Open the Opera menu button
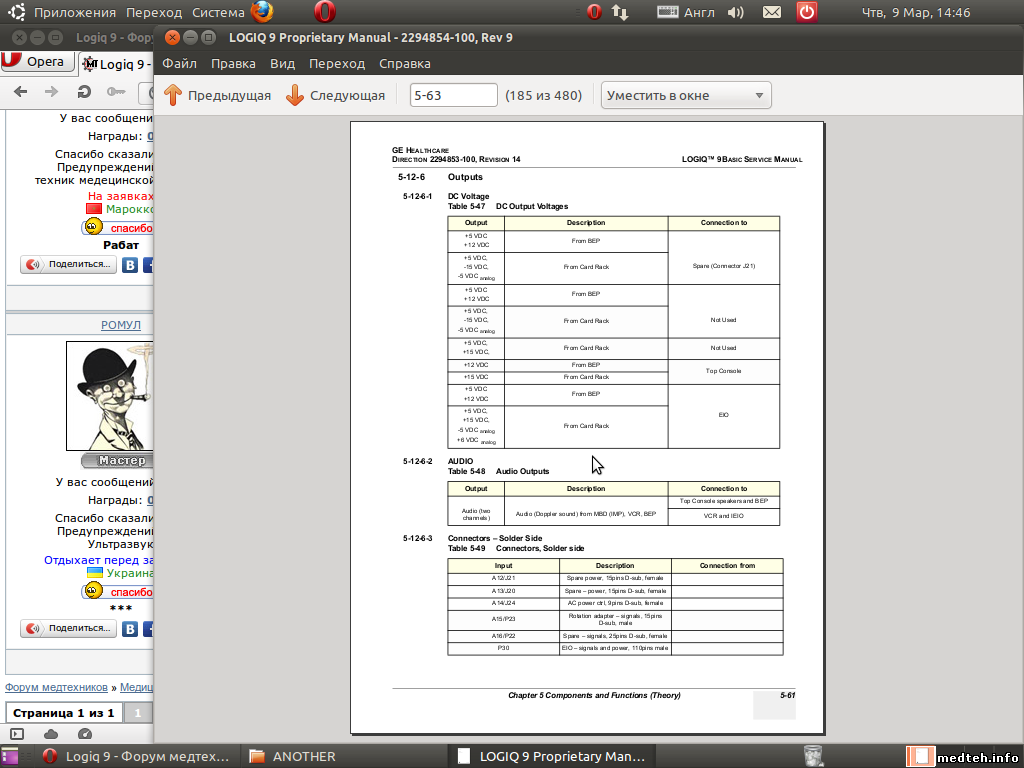This screenshot has width=1024, height=768. 36,62
